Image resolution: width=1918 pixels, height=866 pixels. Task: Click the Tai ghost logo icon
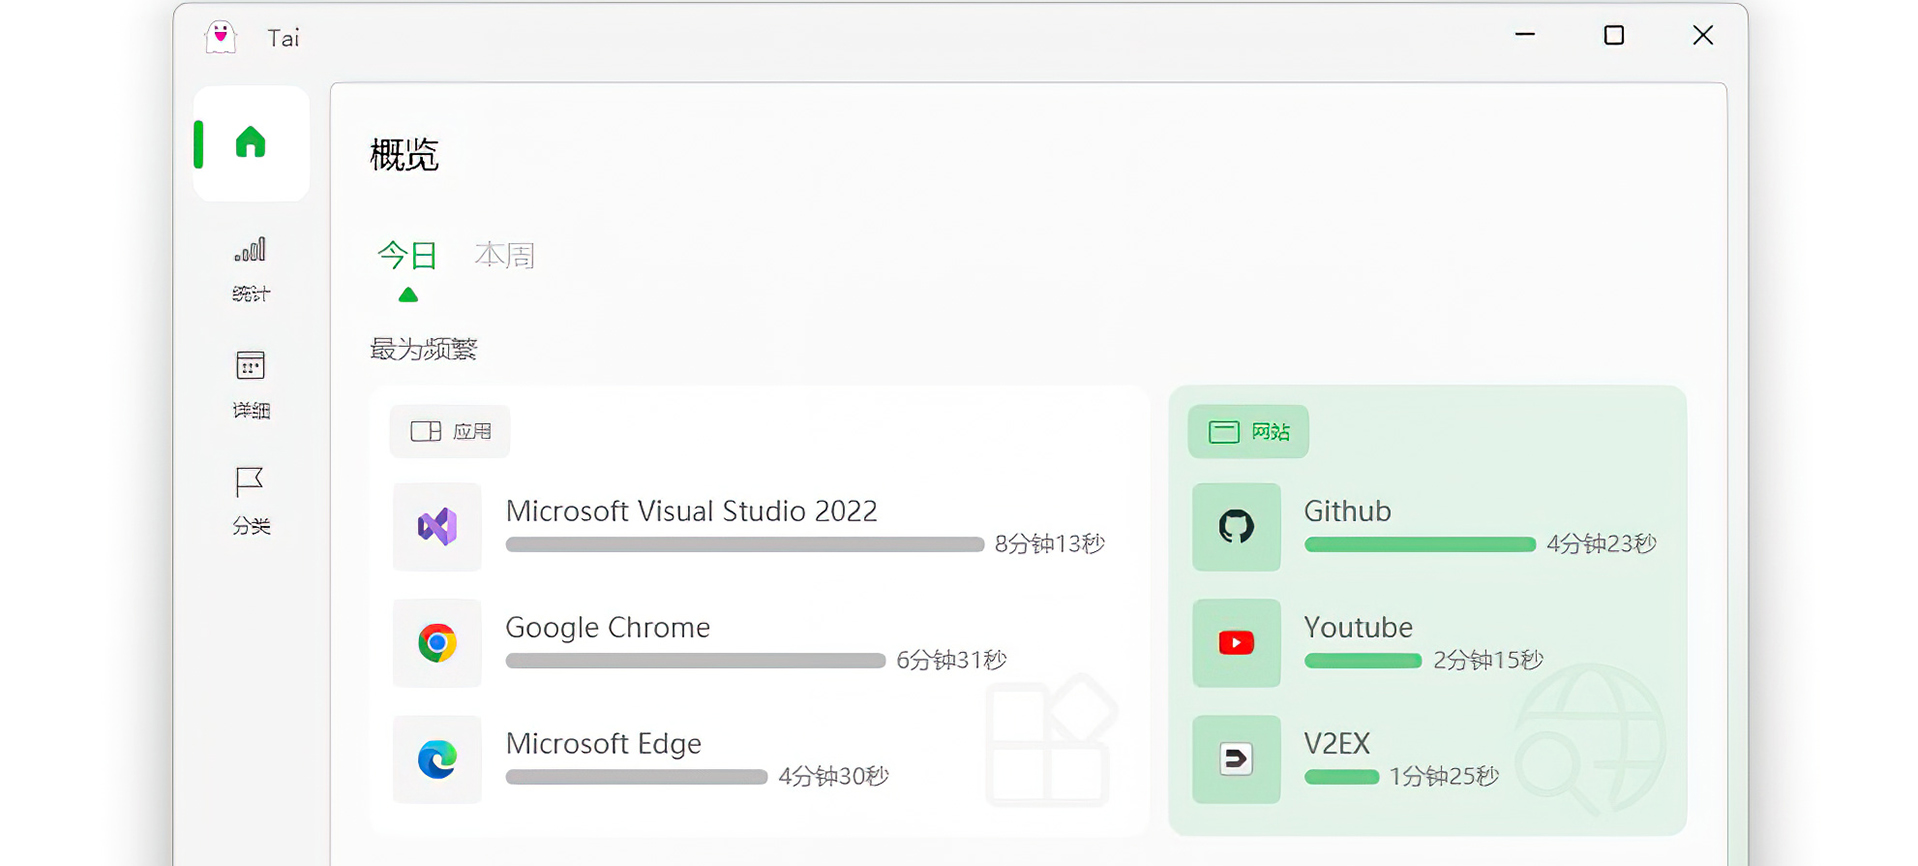[221, 37]
